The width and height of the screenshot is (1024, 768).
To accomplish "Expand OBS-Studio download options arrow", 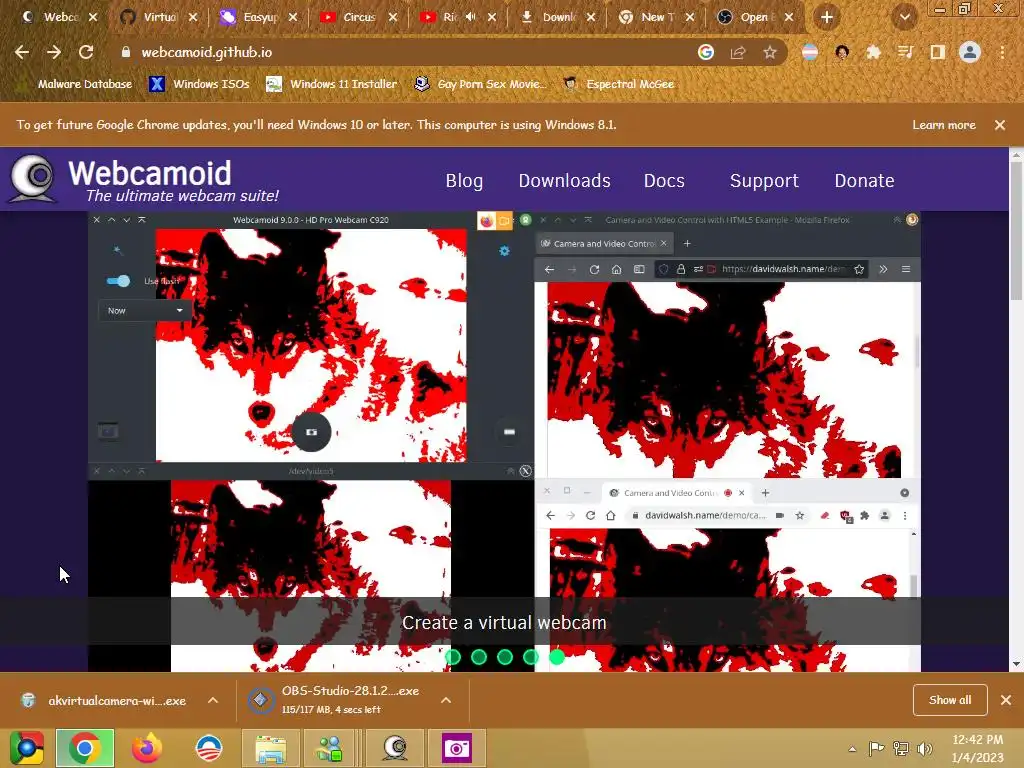I will [x=446, y=700].
